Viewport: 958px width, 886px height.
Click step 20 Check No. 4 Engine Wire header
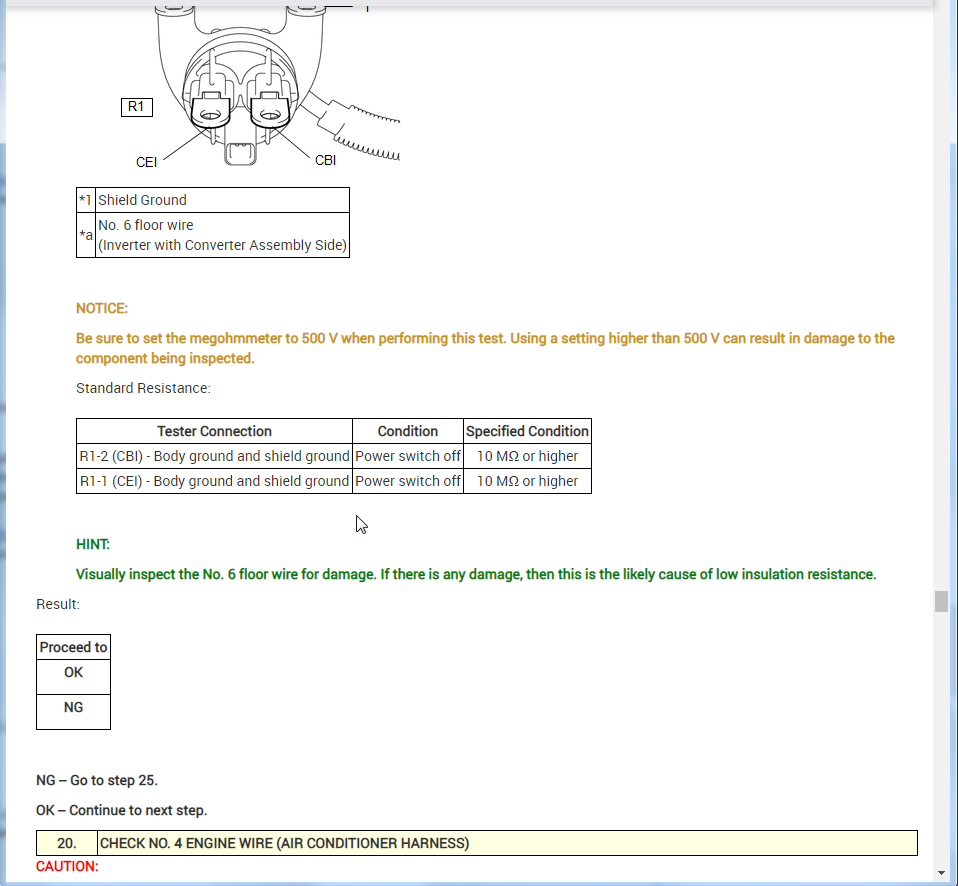click(x=477, y=843)
